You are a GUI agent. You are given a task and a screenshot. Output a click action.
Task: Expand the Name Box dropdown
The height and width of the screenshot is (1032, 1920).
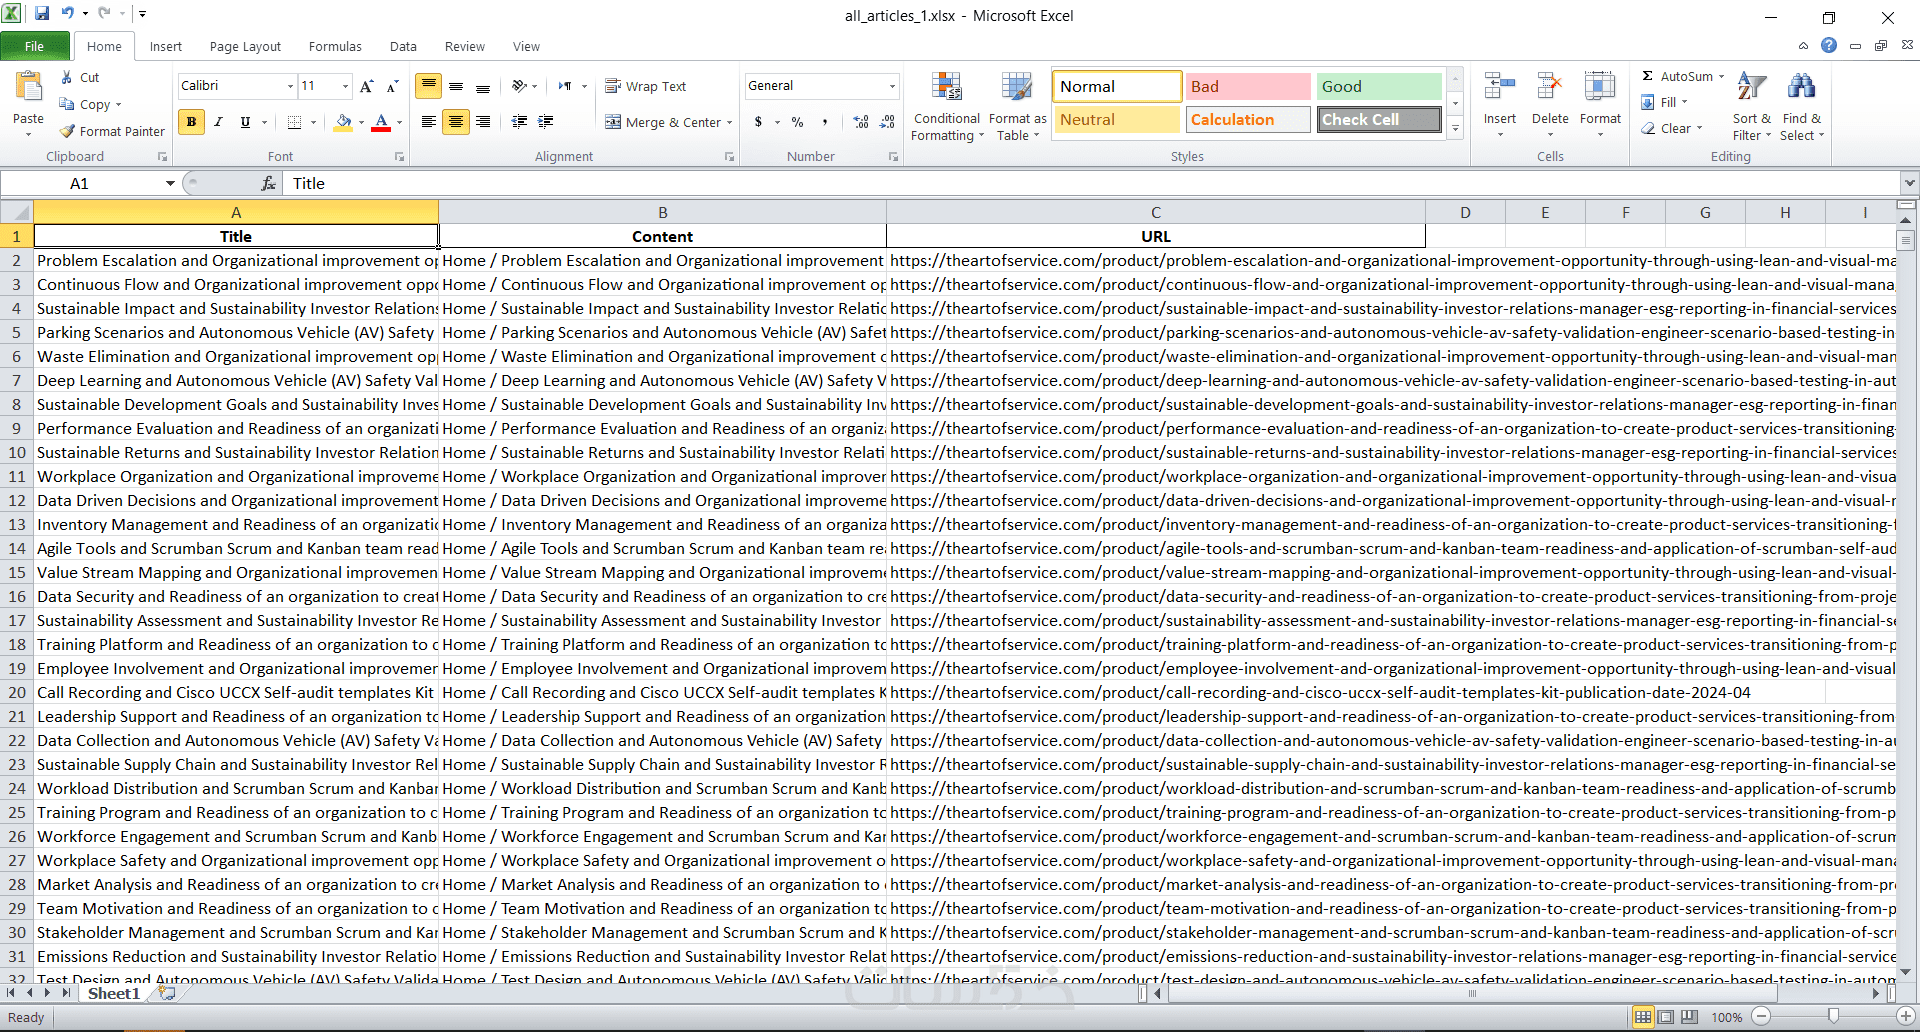(x=170, y=183)
